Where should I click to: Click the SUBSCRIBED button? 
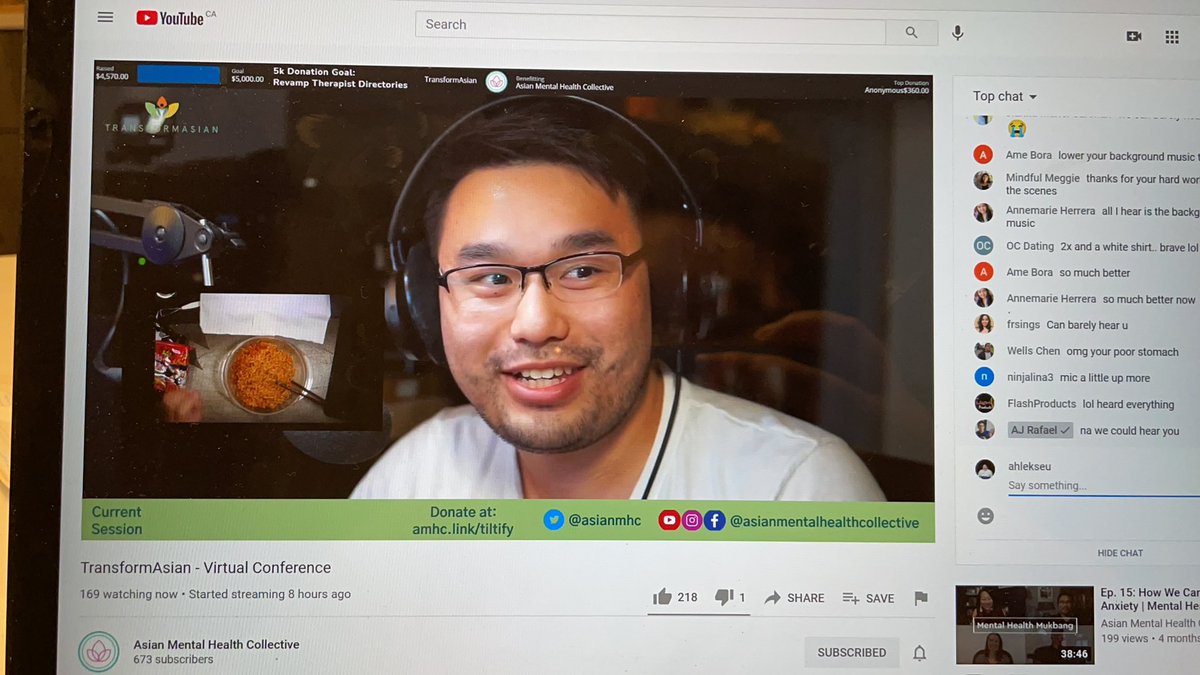pyautogui.click(x=852, y=652)
